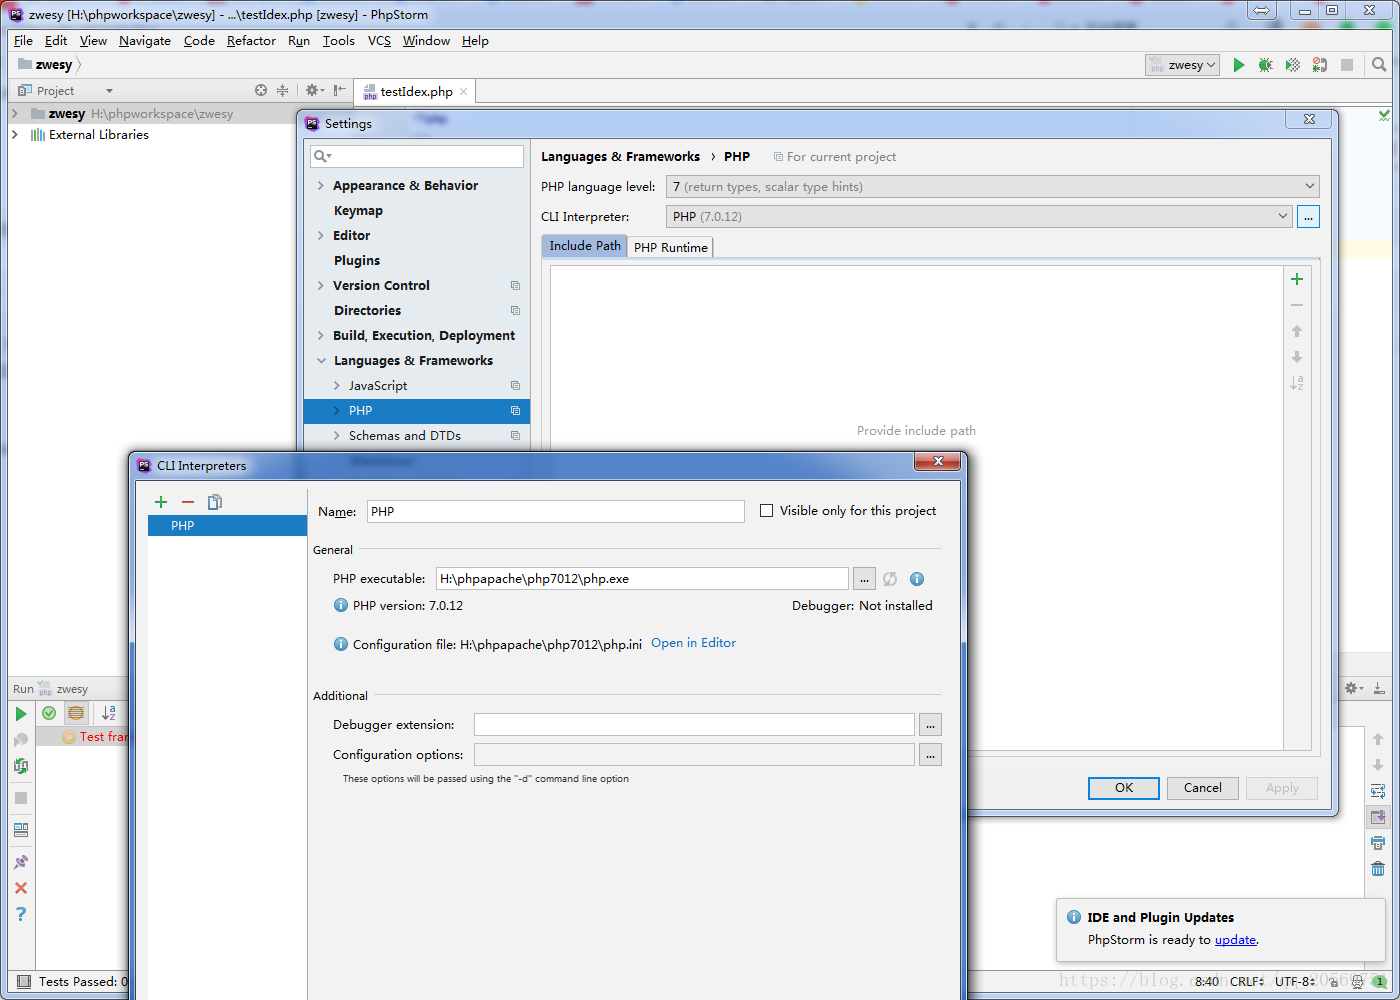Image resolution: width=1400 pixels, height=1000 pixels.
Task: Toggle tool window buttons in status bar corner
Action: pyautogui.click(x=24, y=982)
